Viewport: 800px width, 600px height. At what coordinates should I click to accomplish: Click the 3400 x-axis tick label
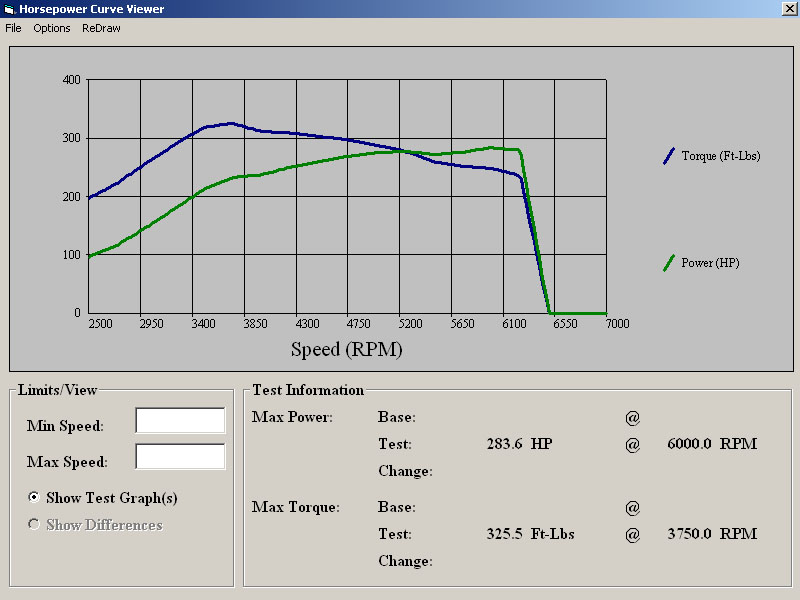click(x=203, y=324)
